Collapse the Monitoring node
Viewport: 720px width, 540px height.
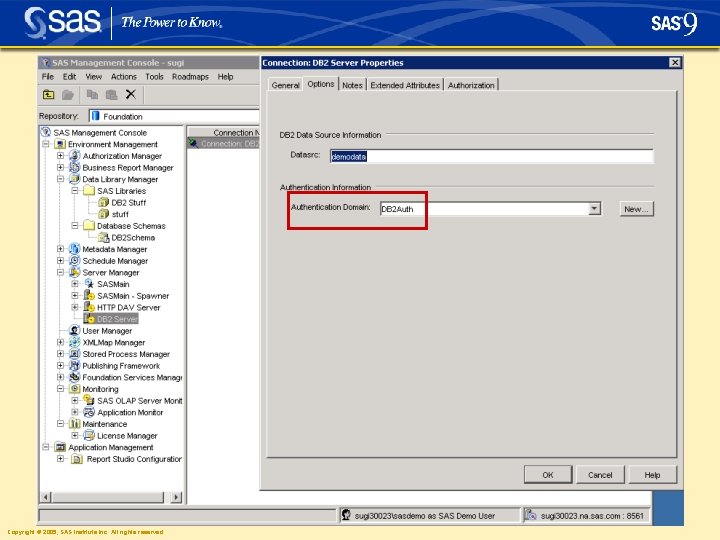click(60, 389)
